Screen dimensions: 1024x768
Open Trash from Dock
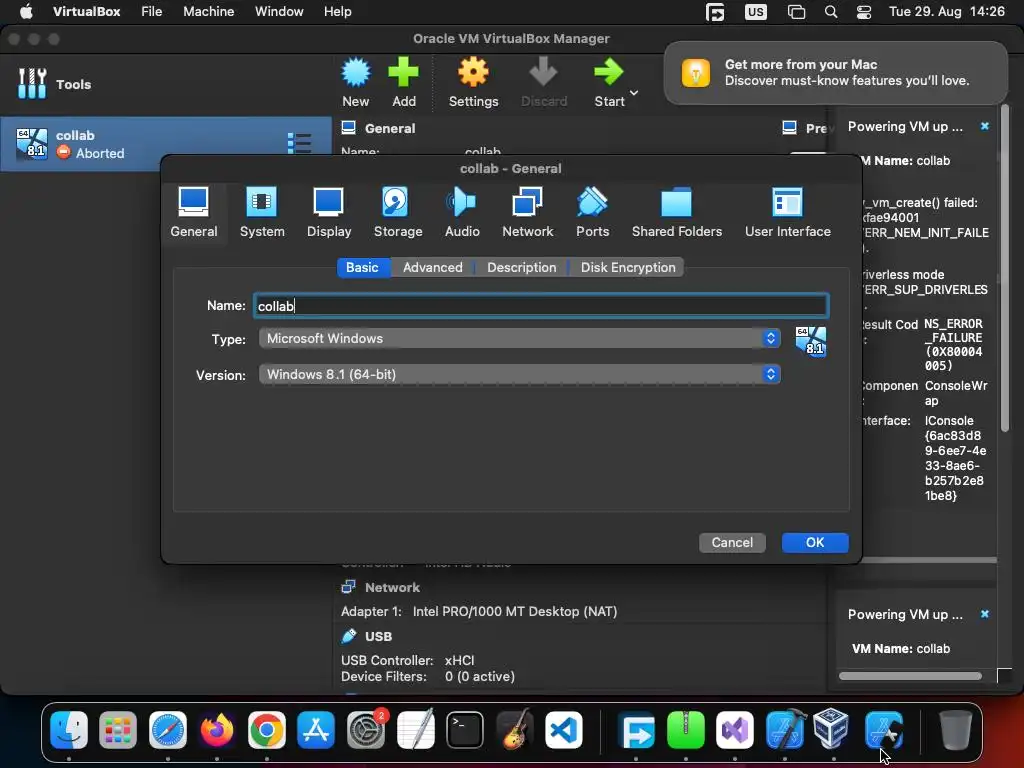click(955, 729)
